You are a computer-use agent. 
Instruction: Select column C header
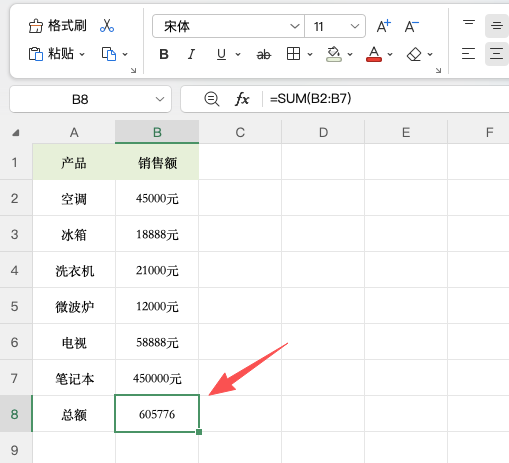[x=240, y=132]
